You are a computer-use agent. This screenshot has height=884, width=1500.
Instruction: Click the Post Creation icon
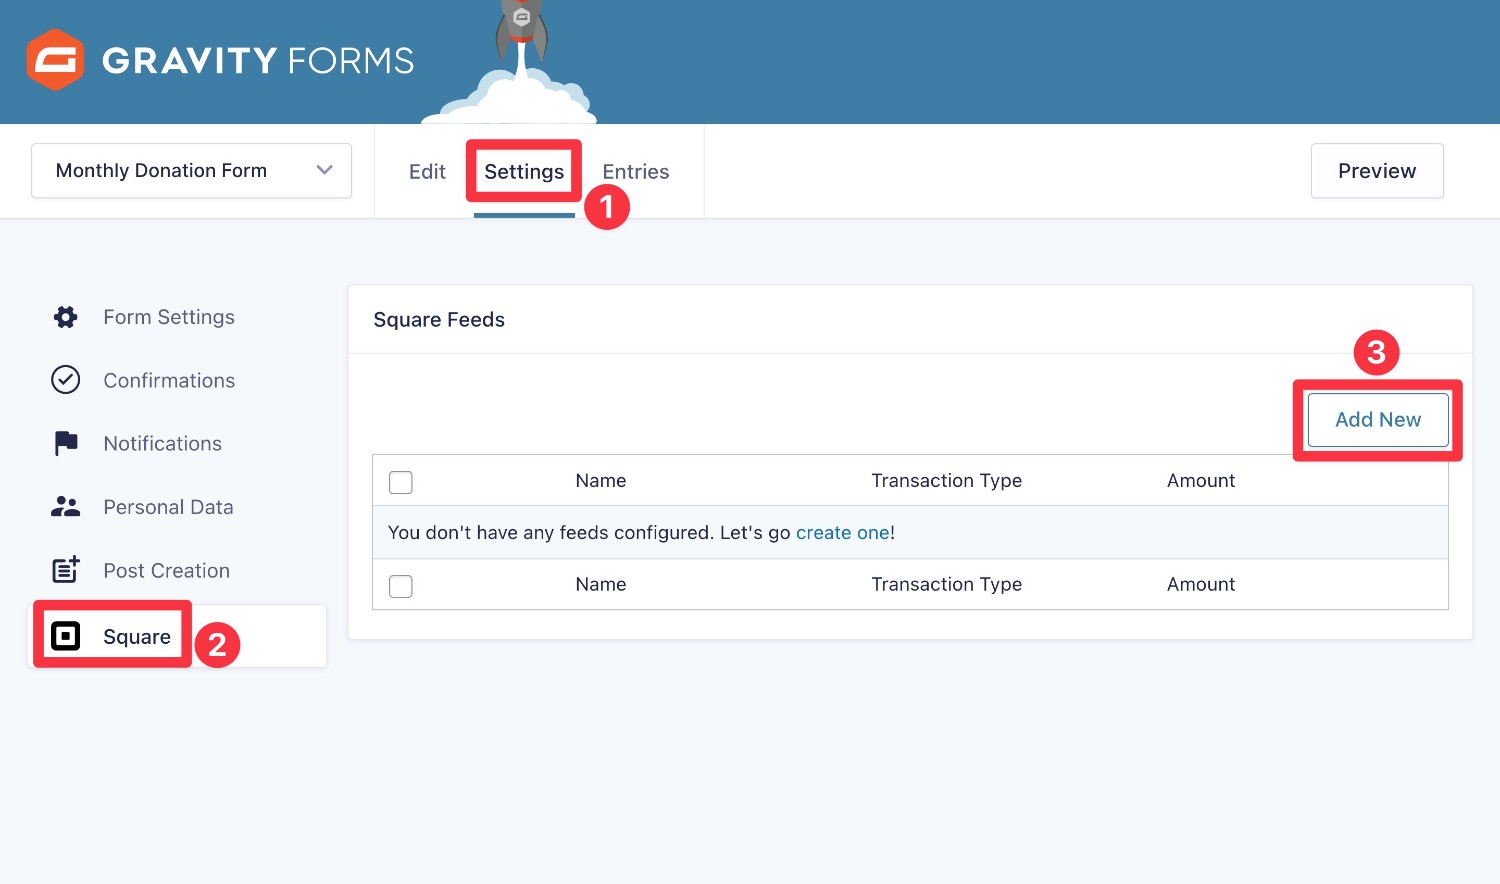(x=66, y=570)
